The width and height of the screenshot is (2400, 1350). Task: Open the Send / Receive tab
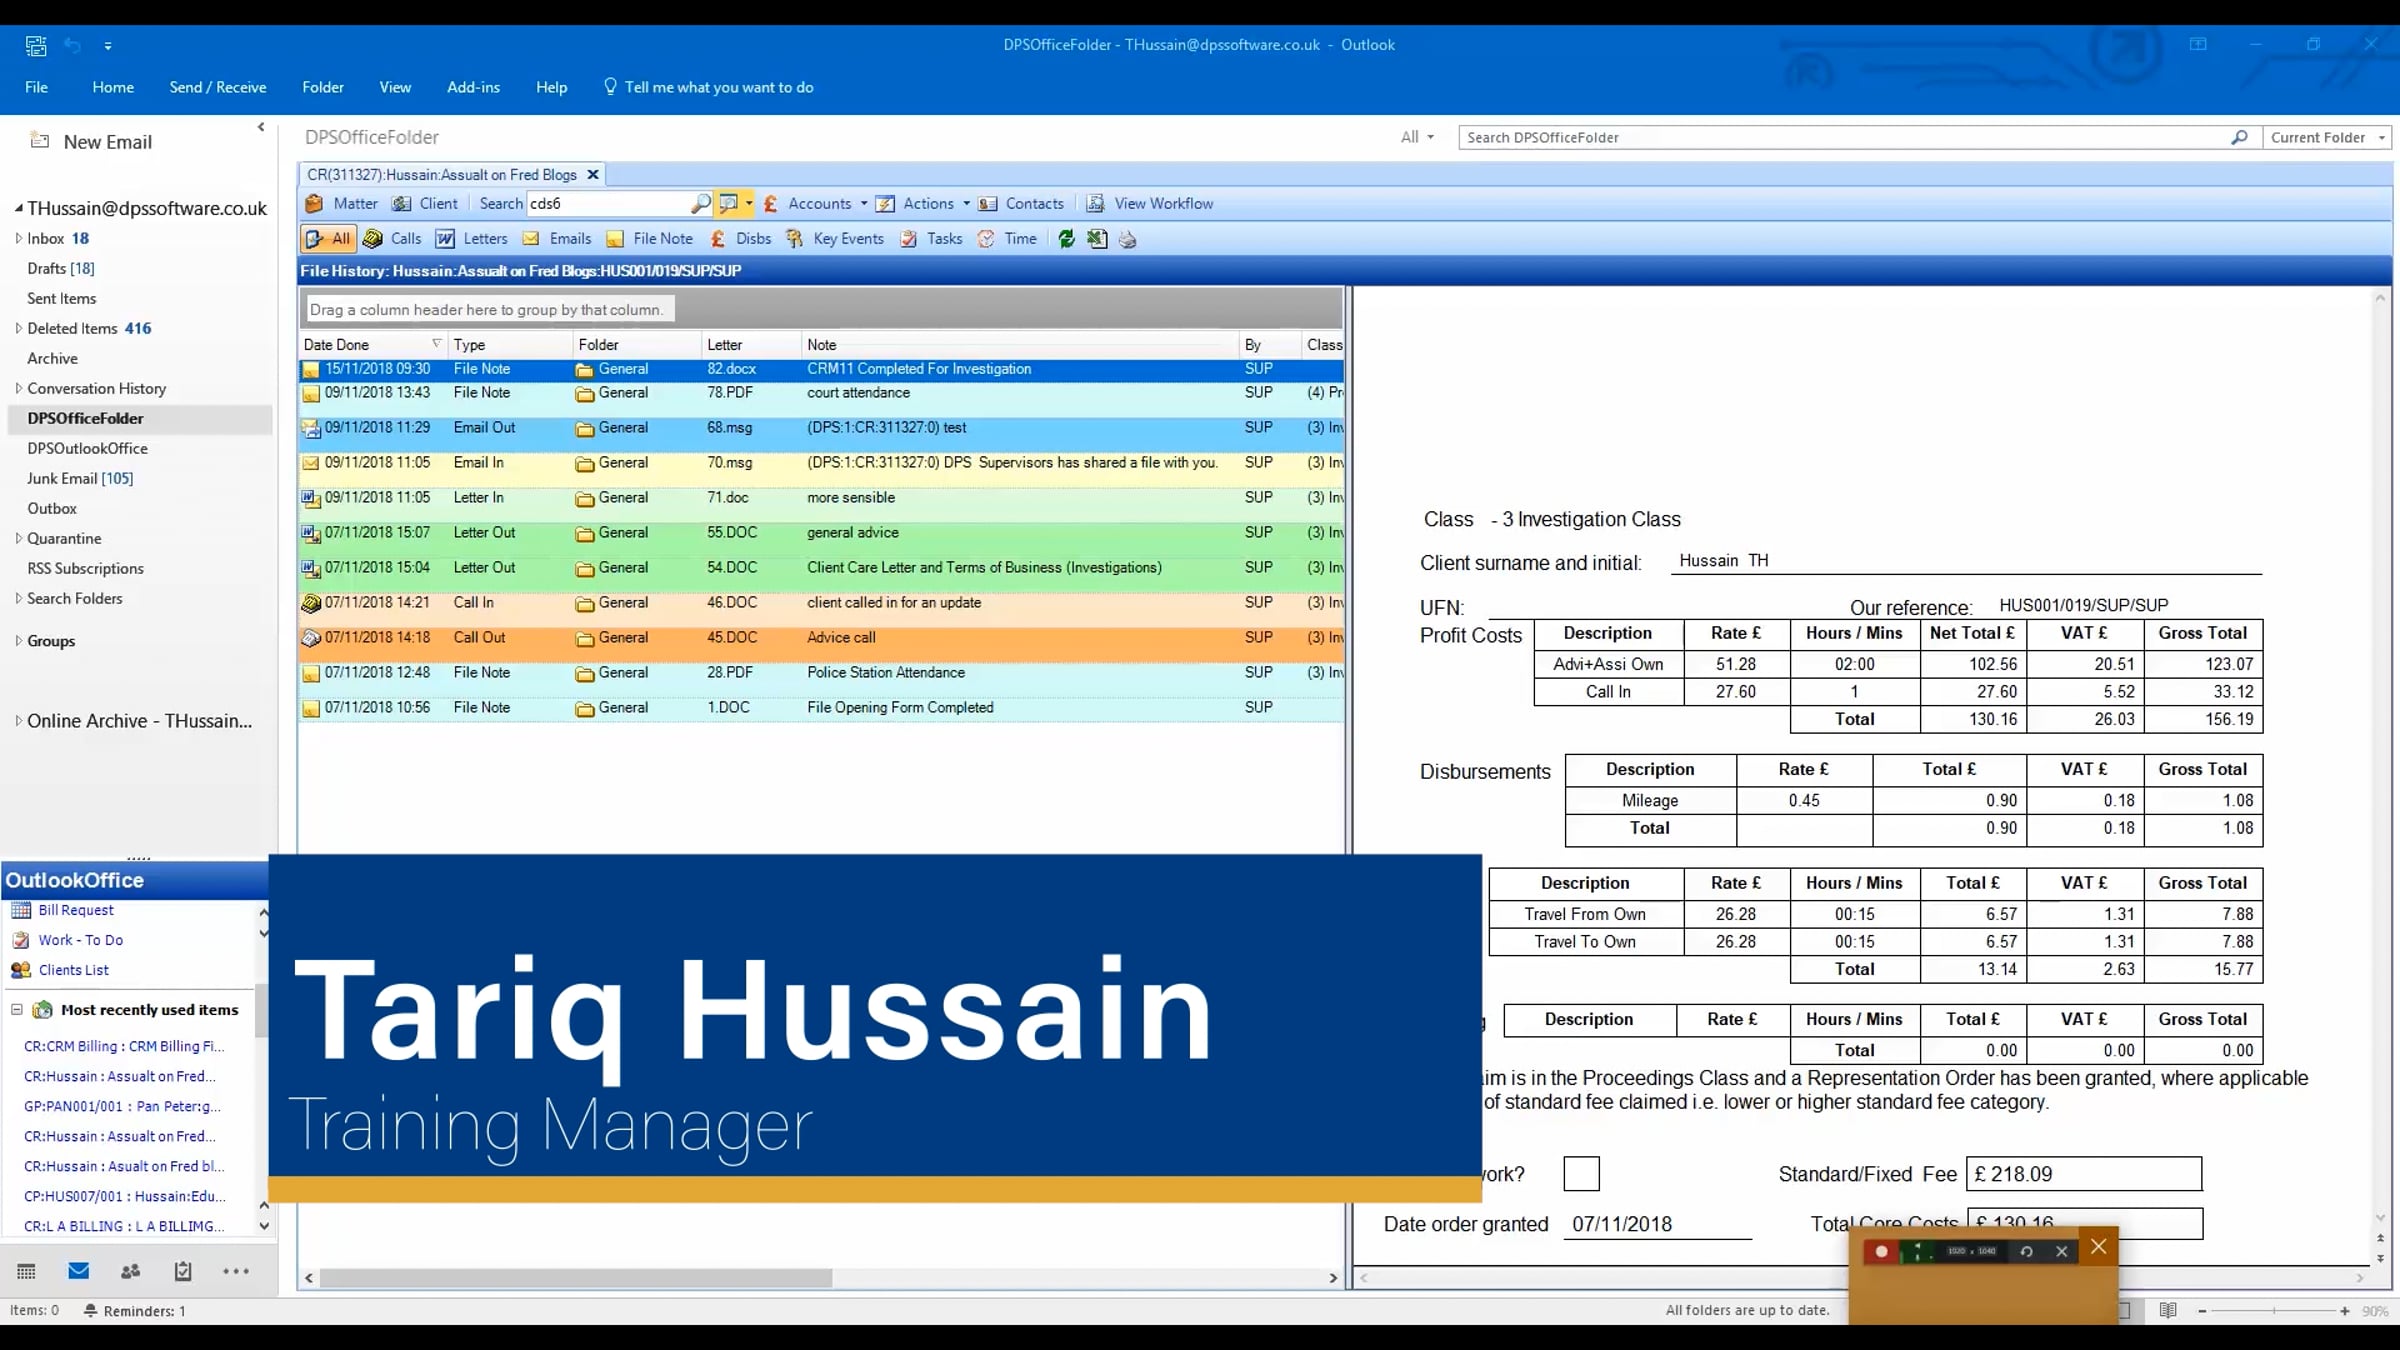point(218,87)
